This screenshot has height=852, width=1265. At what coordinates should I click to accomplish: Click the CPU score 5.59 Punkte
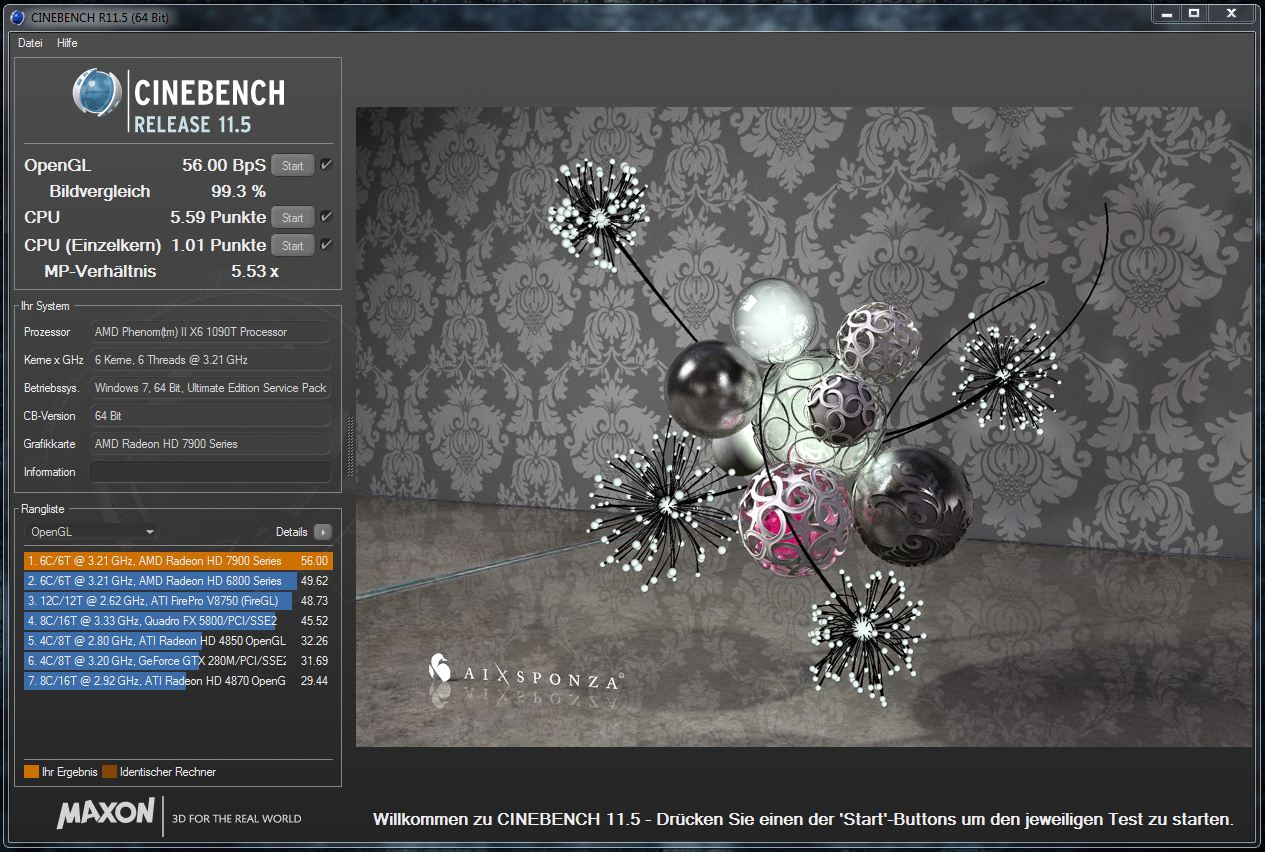click(218, 217)
